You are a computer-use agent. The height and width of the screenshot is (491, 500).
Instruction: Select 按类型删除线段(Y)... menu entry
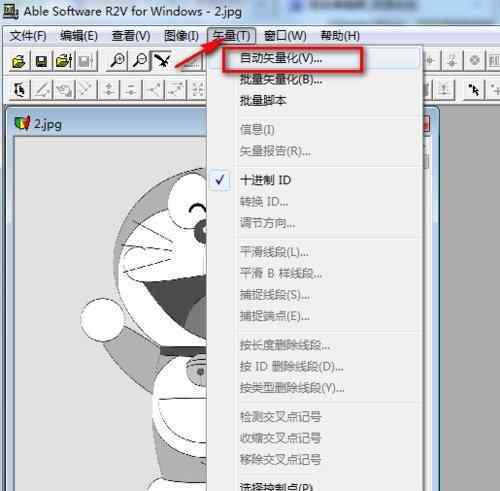click(x=315, y=388)
